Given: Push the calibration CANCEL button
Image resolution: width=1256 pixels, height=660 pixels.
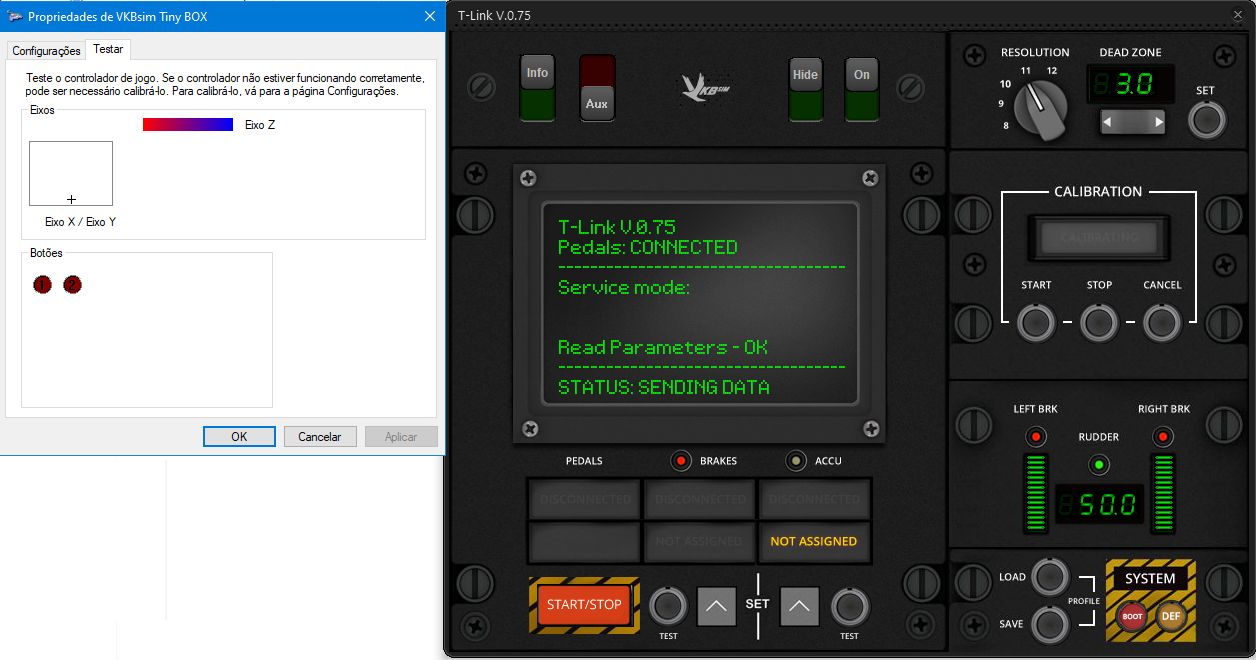Looking at the screenshot, I should pos(1162,323).
